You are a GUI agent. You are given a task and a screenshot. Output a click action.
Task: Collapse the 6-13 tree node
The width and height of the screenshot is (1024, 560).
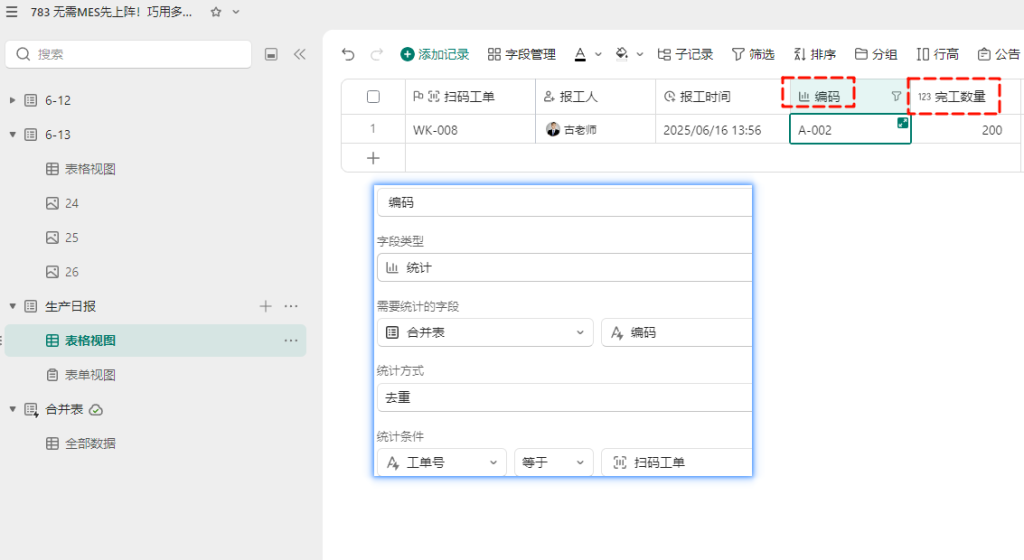(12, 134)
